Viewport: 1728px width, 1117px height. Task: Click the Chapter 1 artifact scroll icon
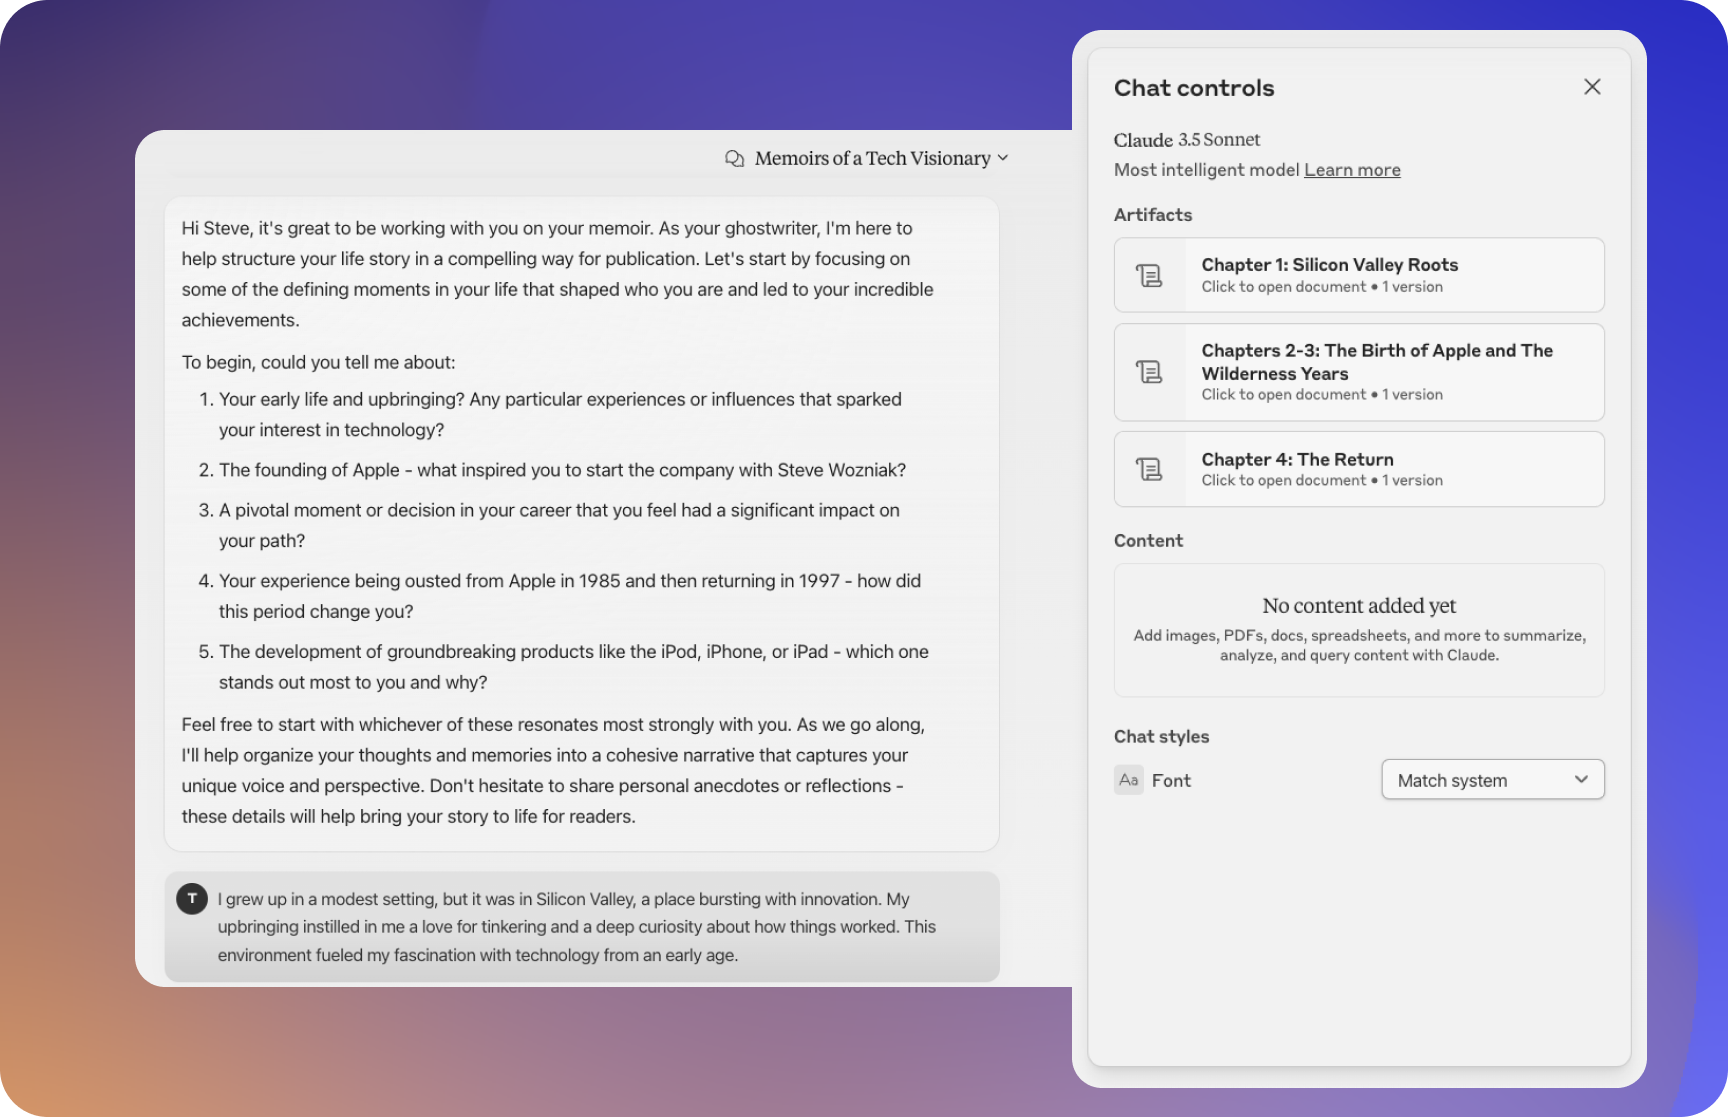point(1149,275)
